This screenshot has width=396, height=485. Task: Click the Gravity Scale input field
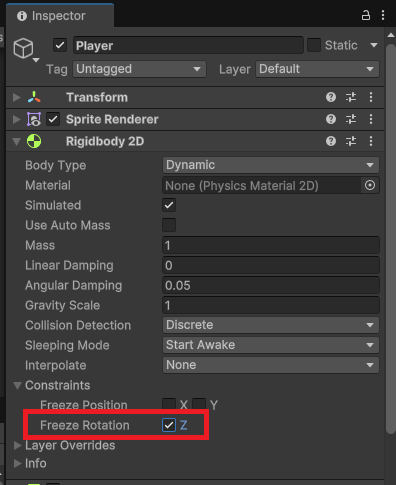click(271, 305)
